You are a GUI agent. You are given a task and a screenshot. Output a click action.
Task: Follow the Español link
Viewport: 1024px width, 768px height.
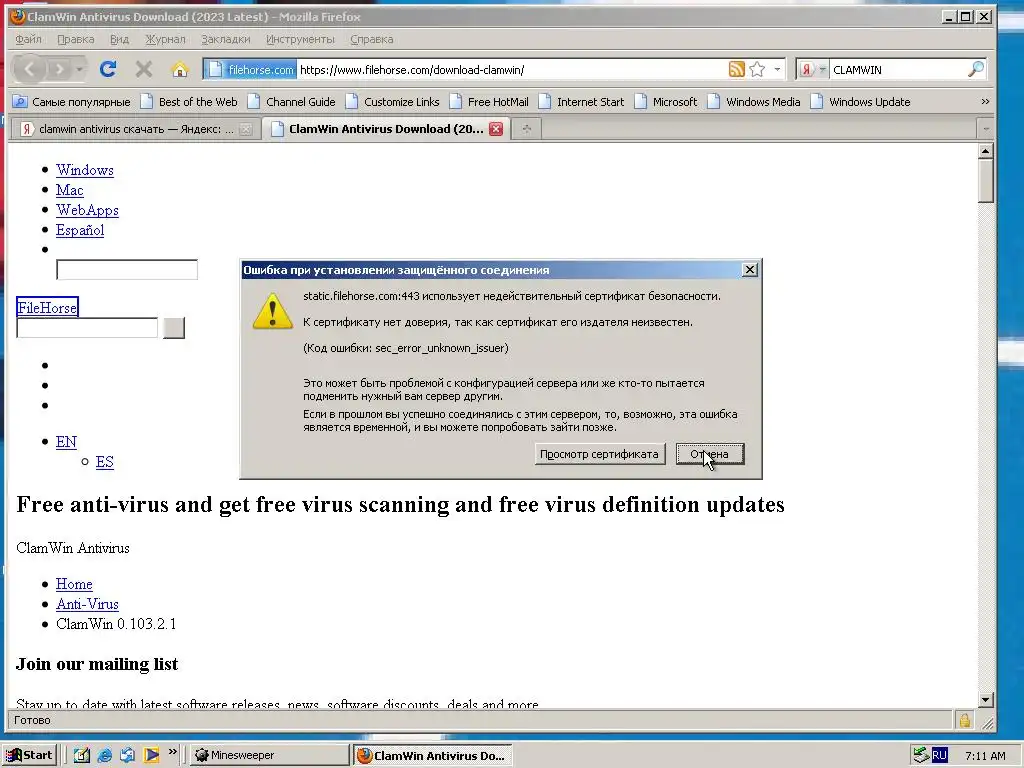80,230
